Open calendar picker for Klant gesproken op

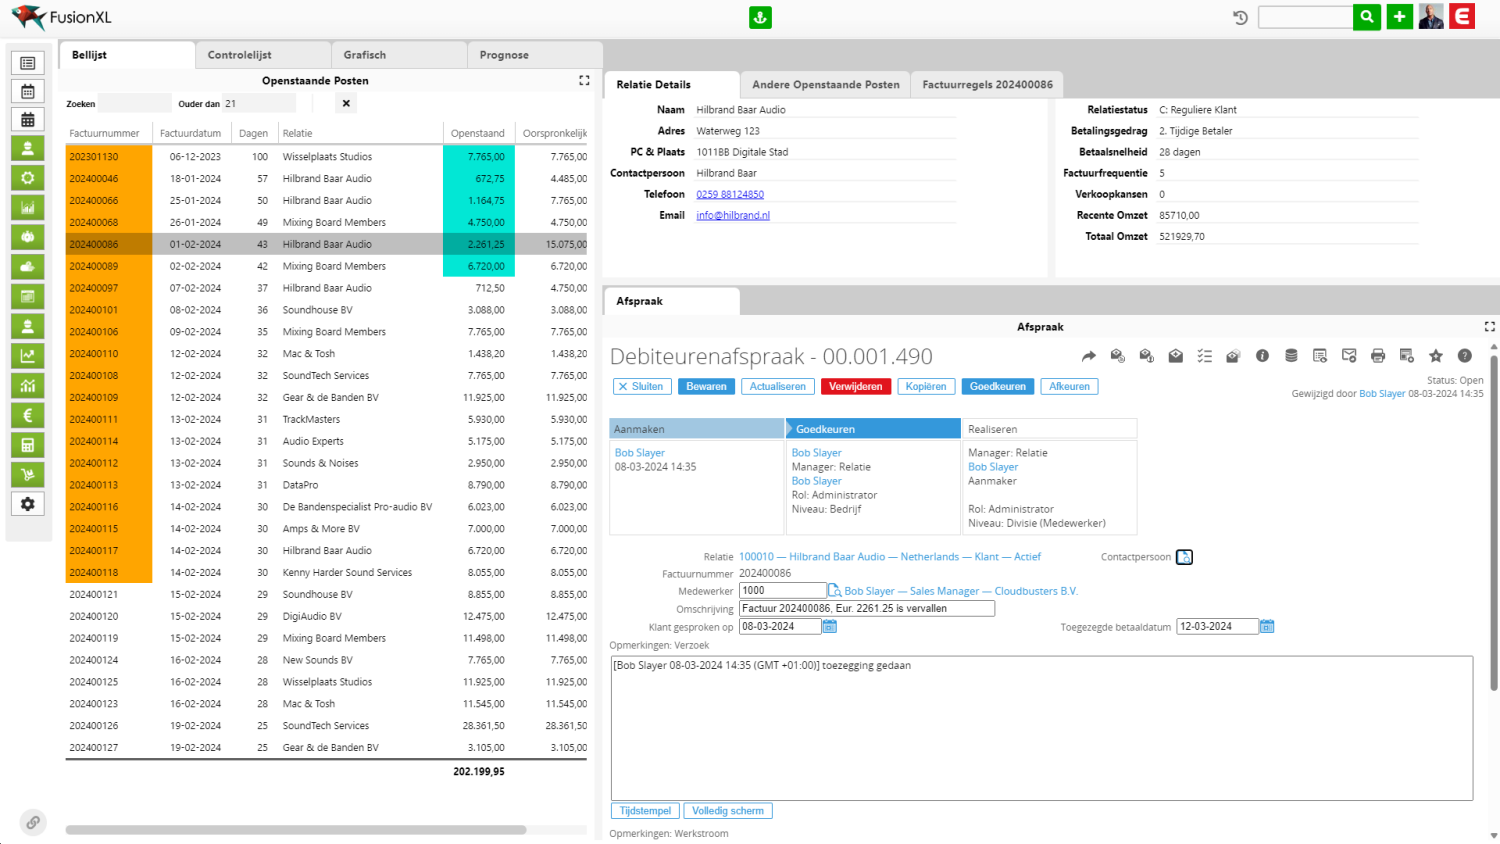(x=830, y=627)
